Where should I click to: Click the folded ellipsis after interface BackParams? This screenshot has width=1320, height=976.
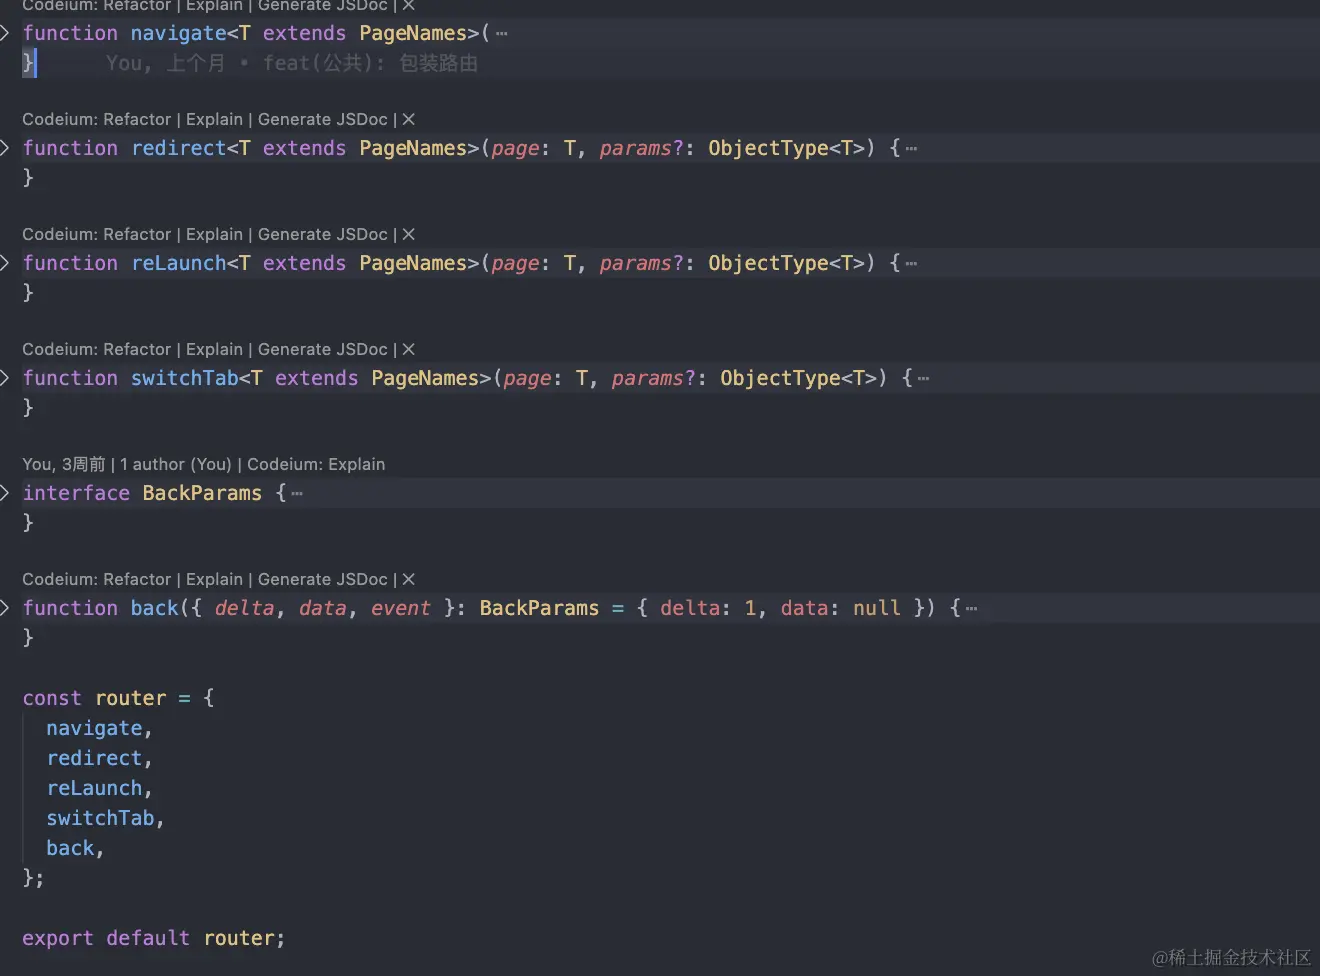pyautogui.click(x=297, y=494)
